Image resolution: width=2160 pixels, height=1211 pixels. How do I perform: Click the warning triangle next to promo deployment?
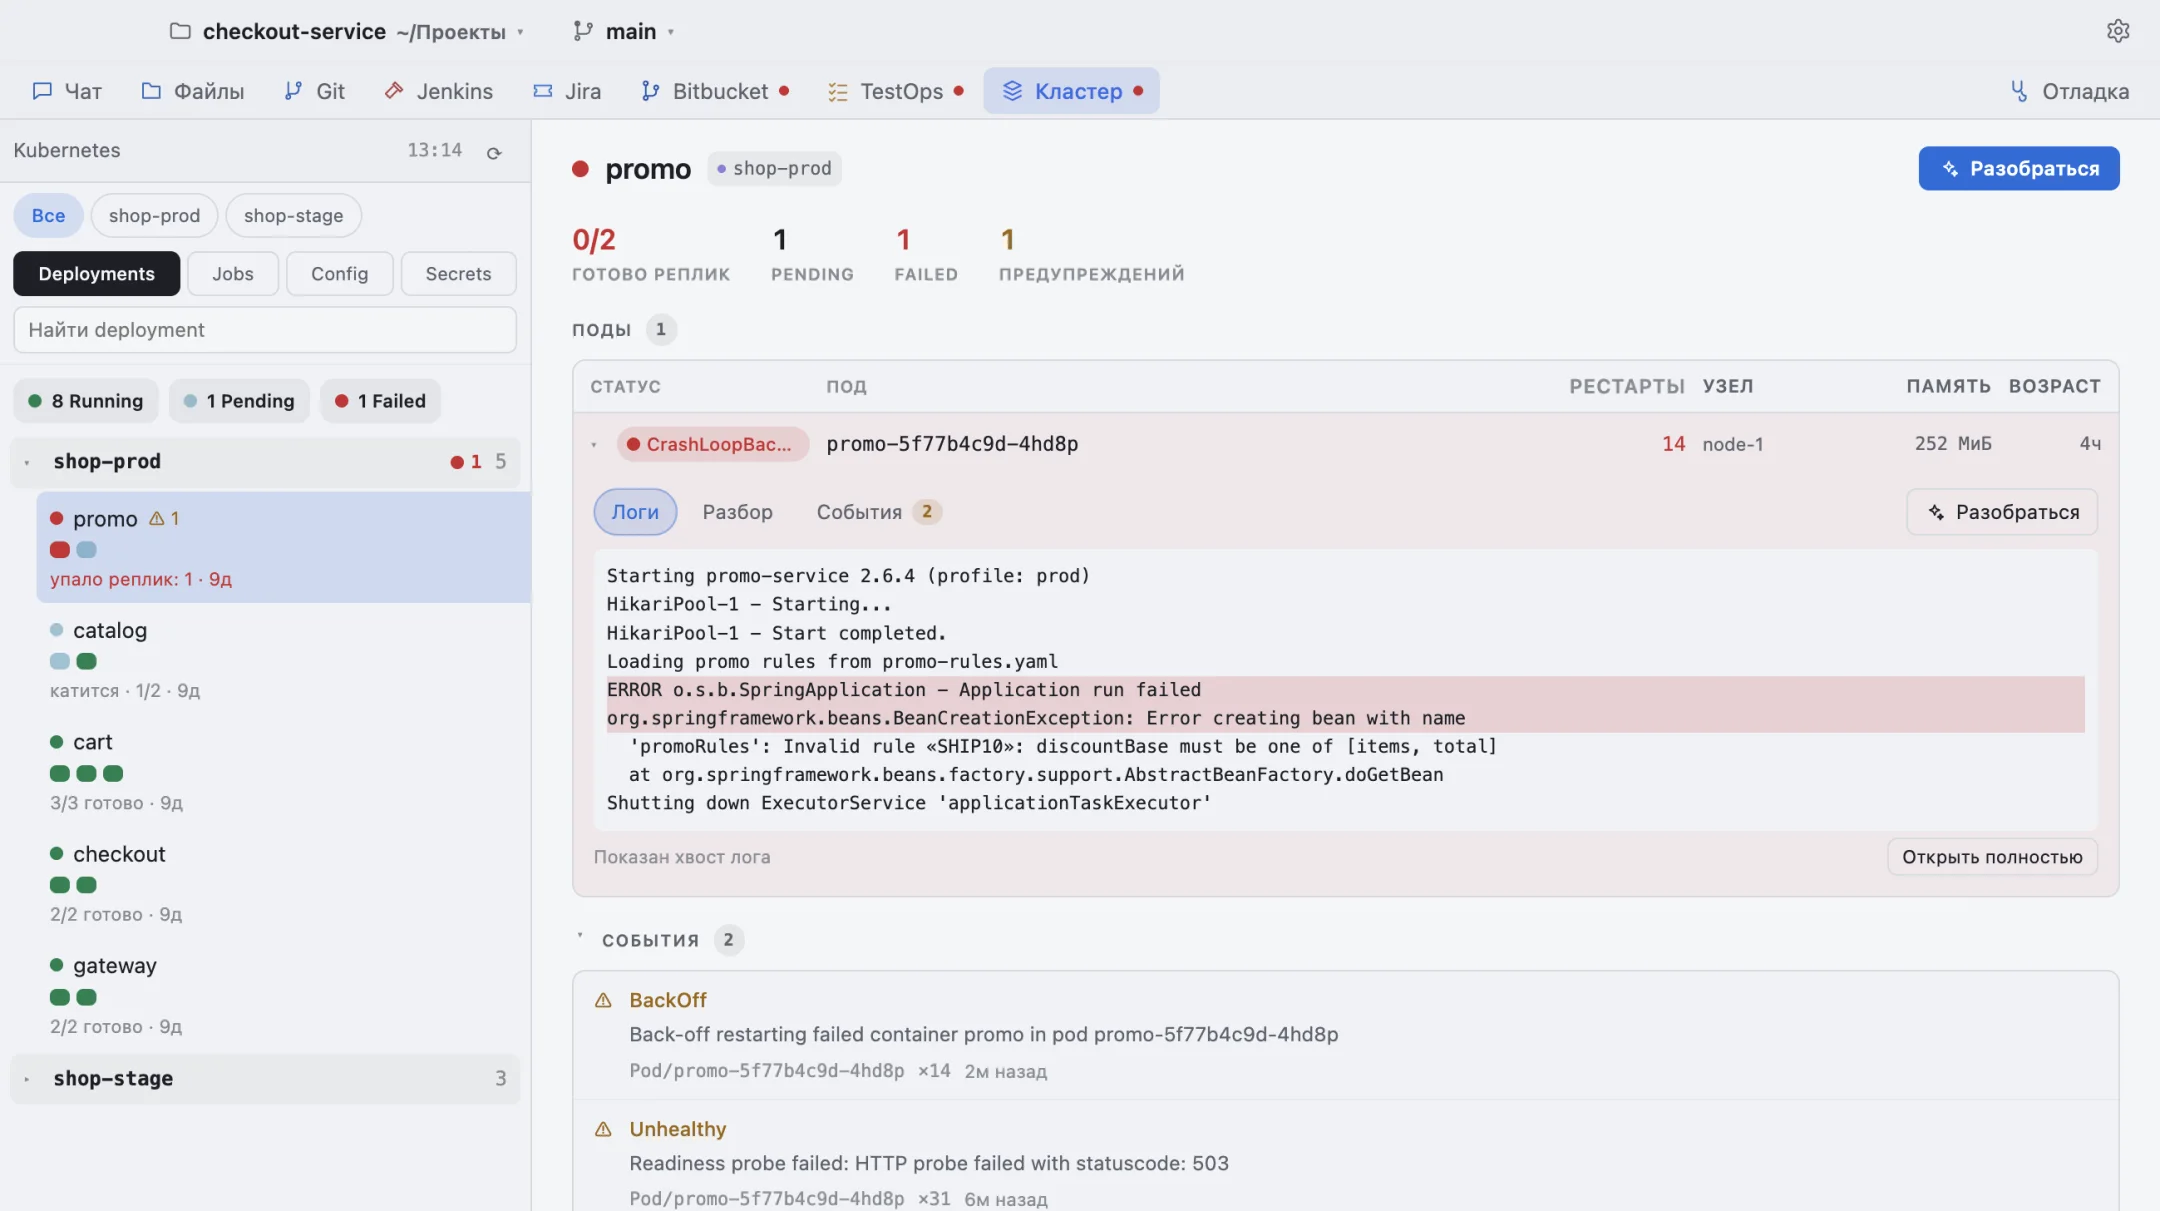click(x=157, y=518)
